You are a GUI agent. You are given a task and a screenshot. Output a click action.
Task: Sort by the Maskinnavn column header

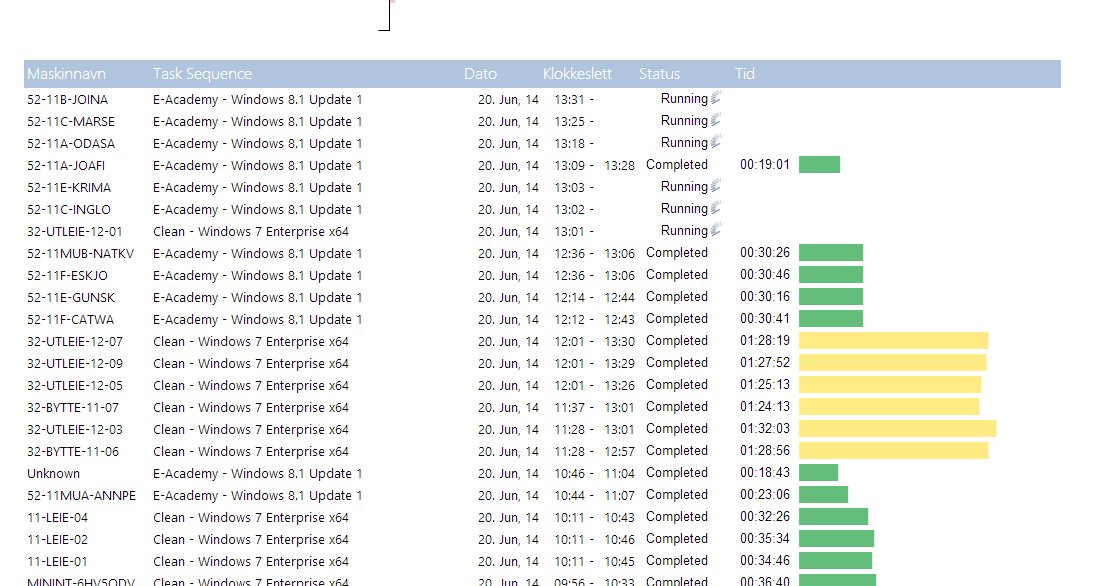[x=66, y=73]
